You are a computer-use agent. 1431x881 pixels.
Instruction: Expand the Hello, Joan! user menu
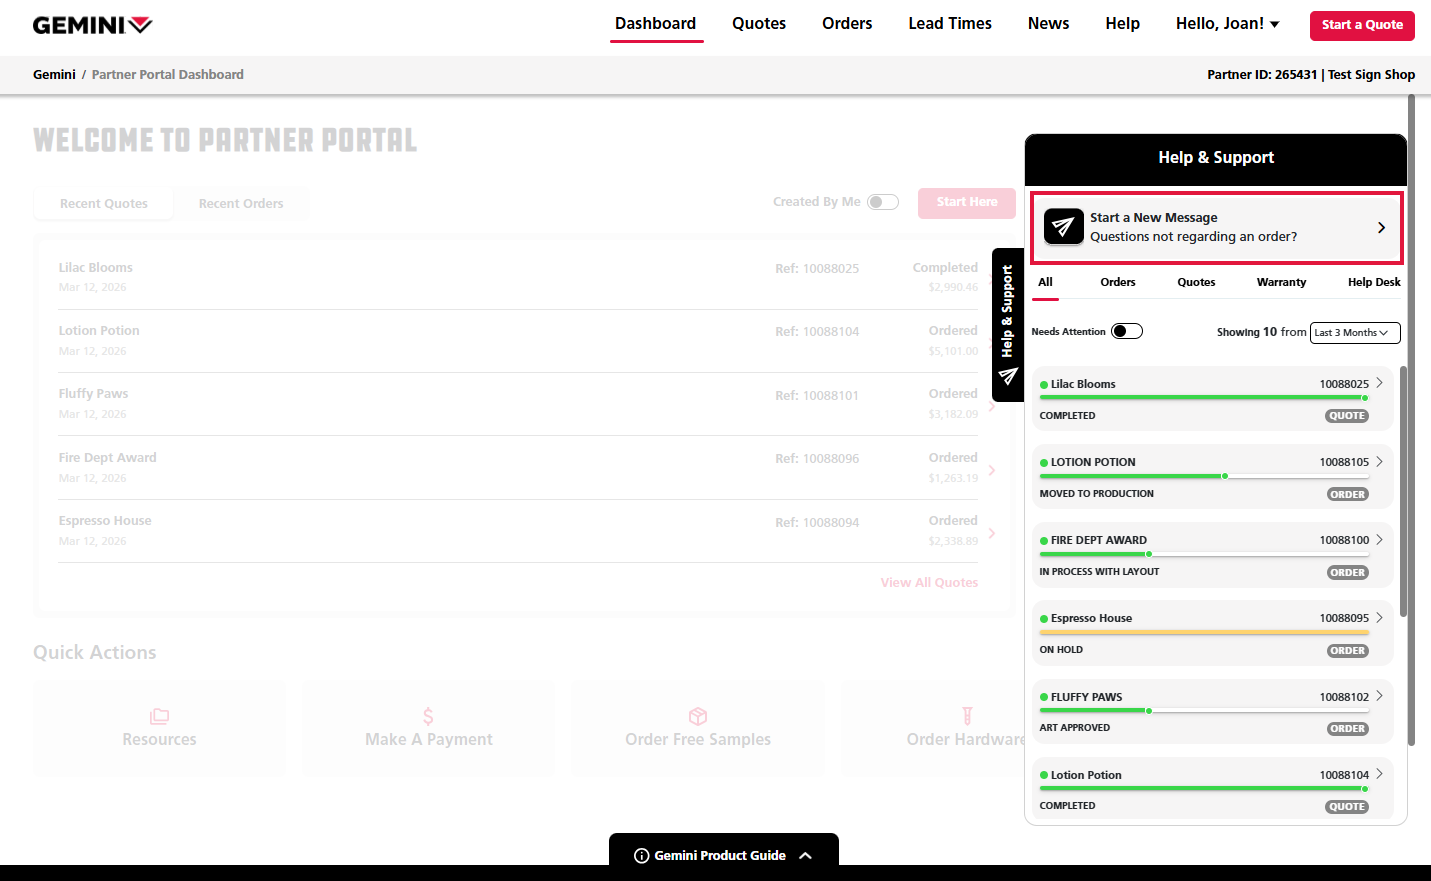1227,24
